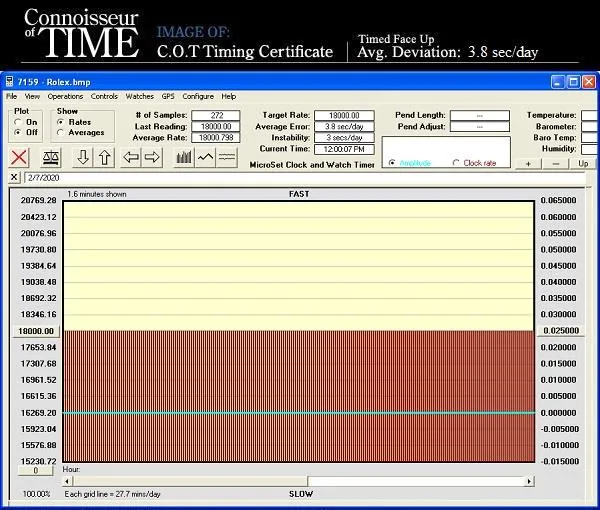Open the View menu

pyautogui.click(x=32, y=96)
